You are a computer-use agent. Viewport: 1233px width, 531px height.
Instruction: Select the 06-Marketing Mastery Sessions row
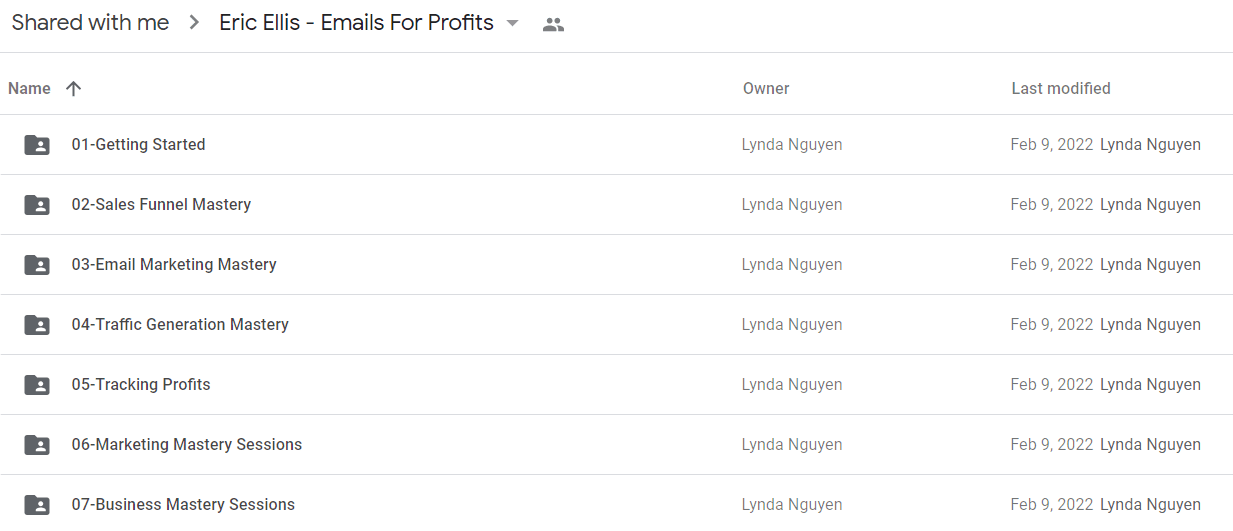point(616,445)
